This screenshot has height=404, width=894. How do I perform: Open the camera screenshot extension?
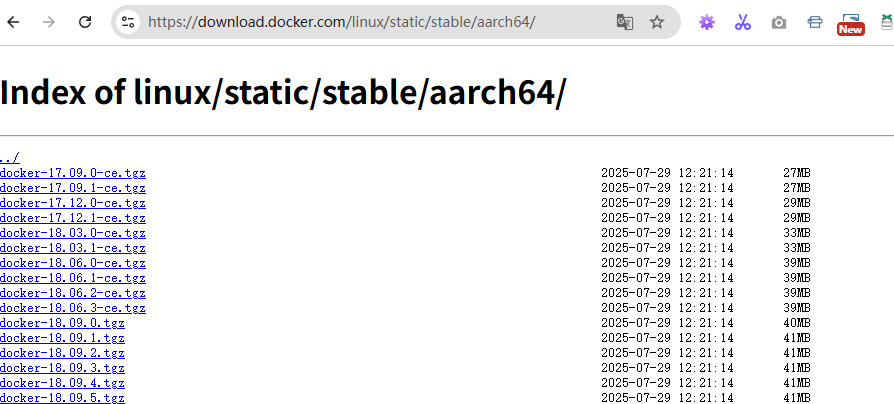779,22
